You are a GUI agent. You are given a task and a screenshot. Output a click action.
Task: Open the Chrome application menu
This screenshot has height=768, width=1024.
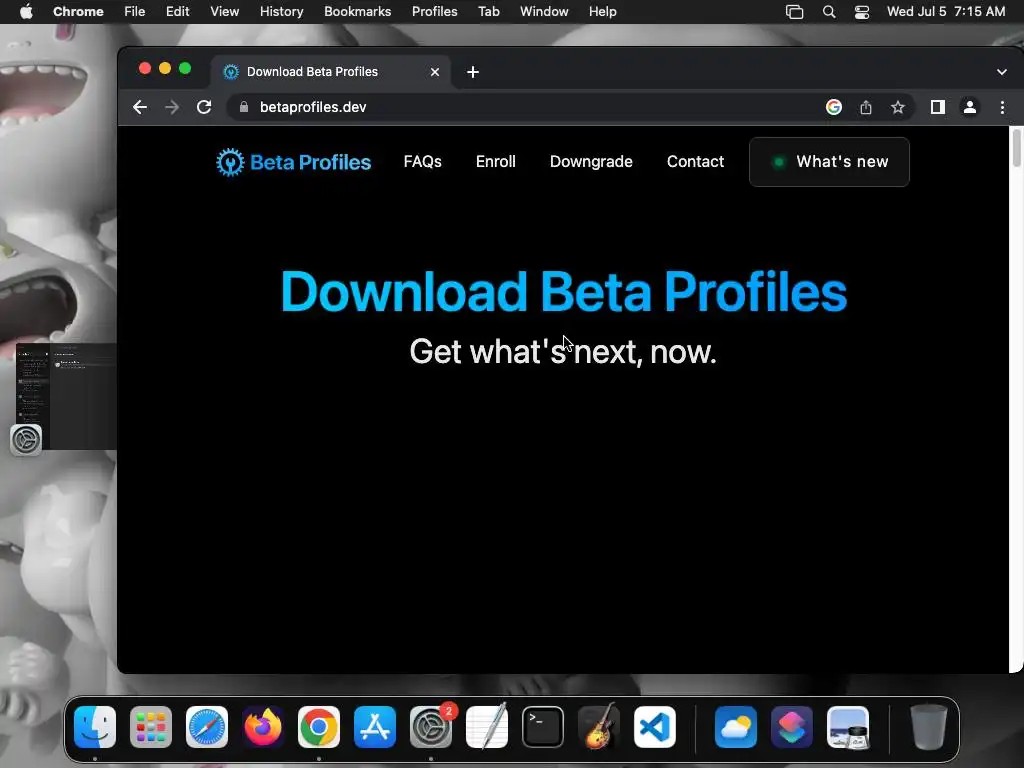coord(78,12)
